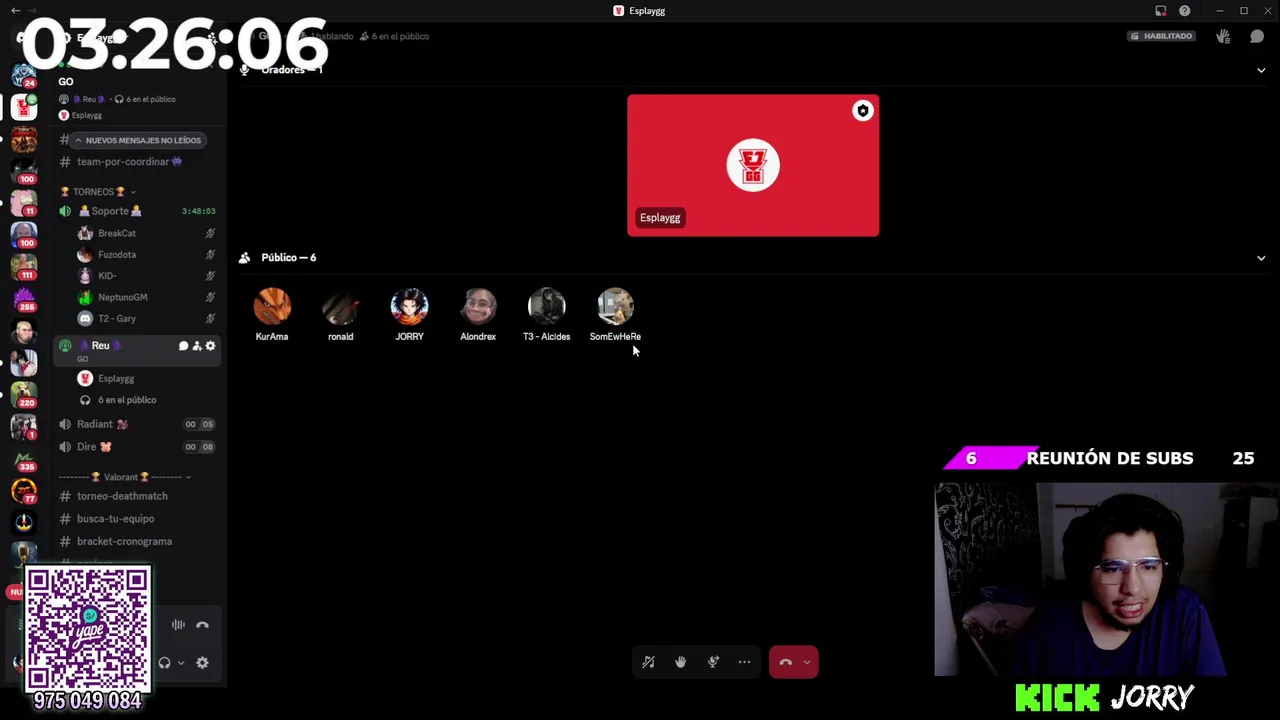Open the Help question mark icon
The height and width of the screenshot is (720, 1280).
pyautogui.click(x=1185, y=11)
